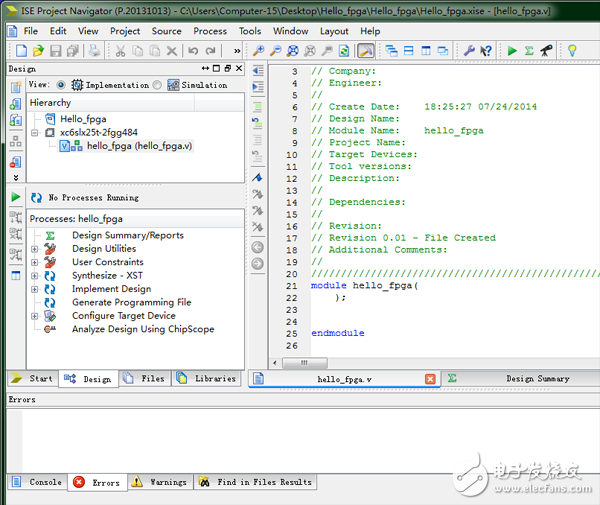Viewport: 600px width, 505px height.
Task: Expand the Implement Design process node
Action: click(x=34, y=289)
